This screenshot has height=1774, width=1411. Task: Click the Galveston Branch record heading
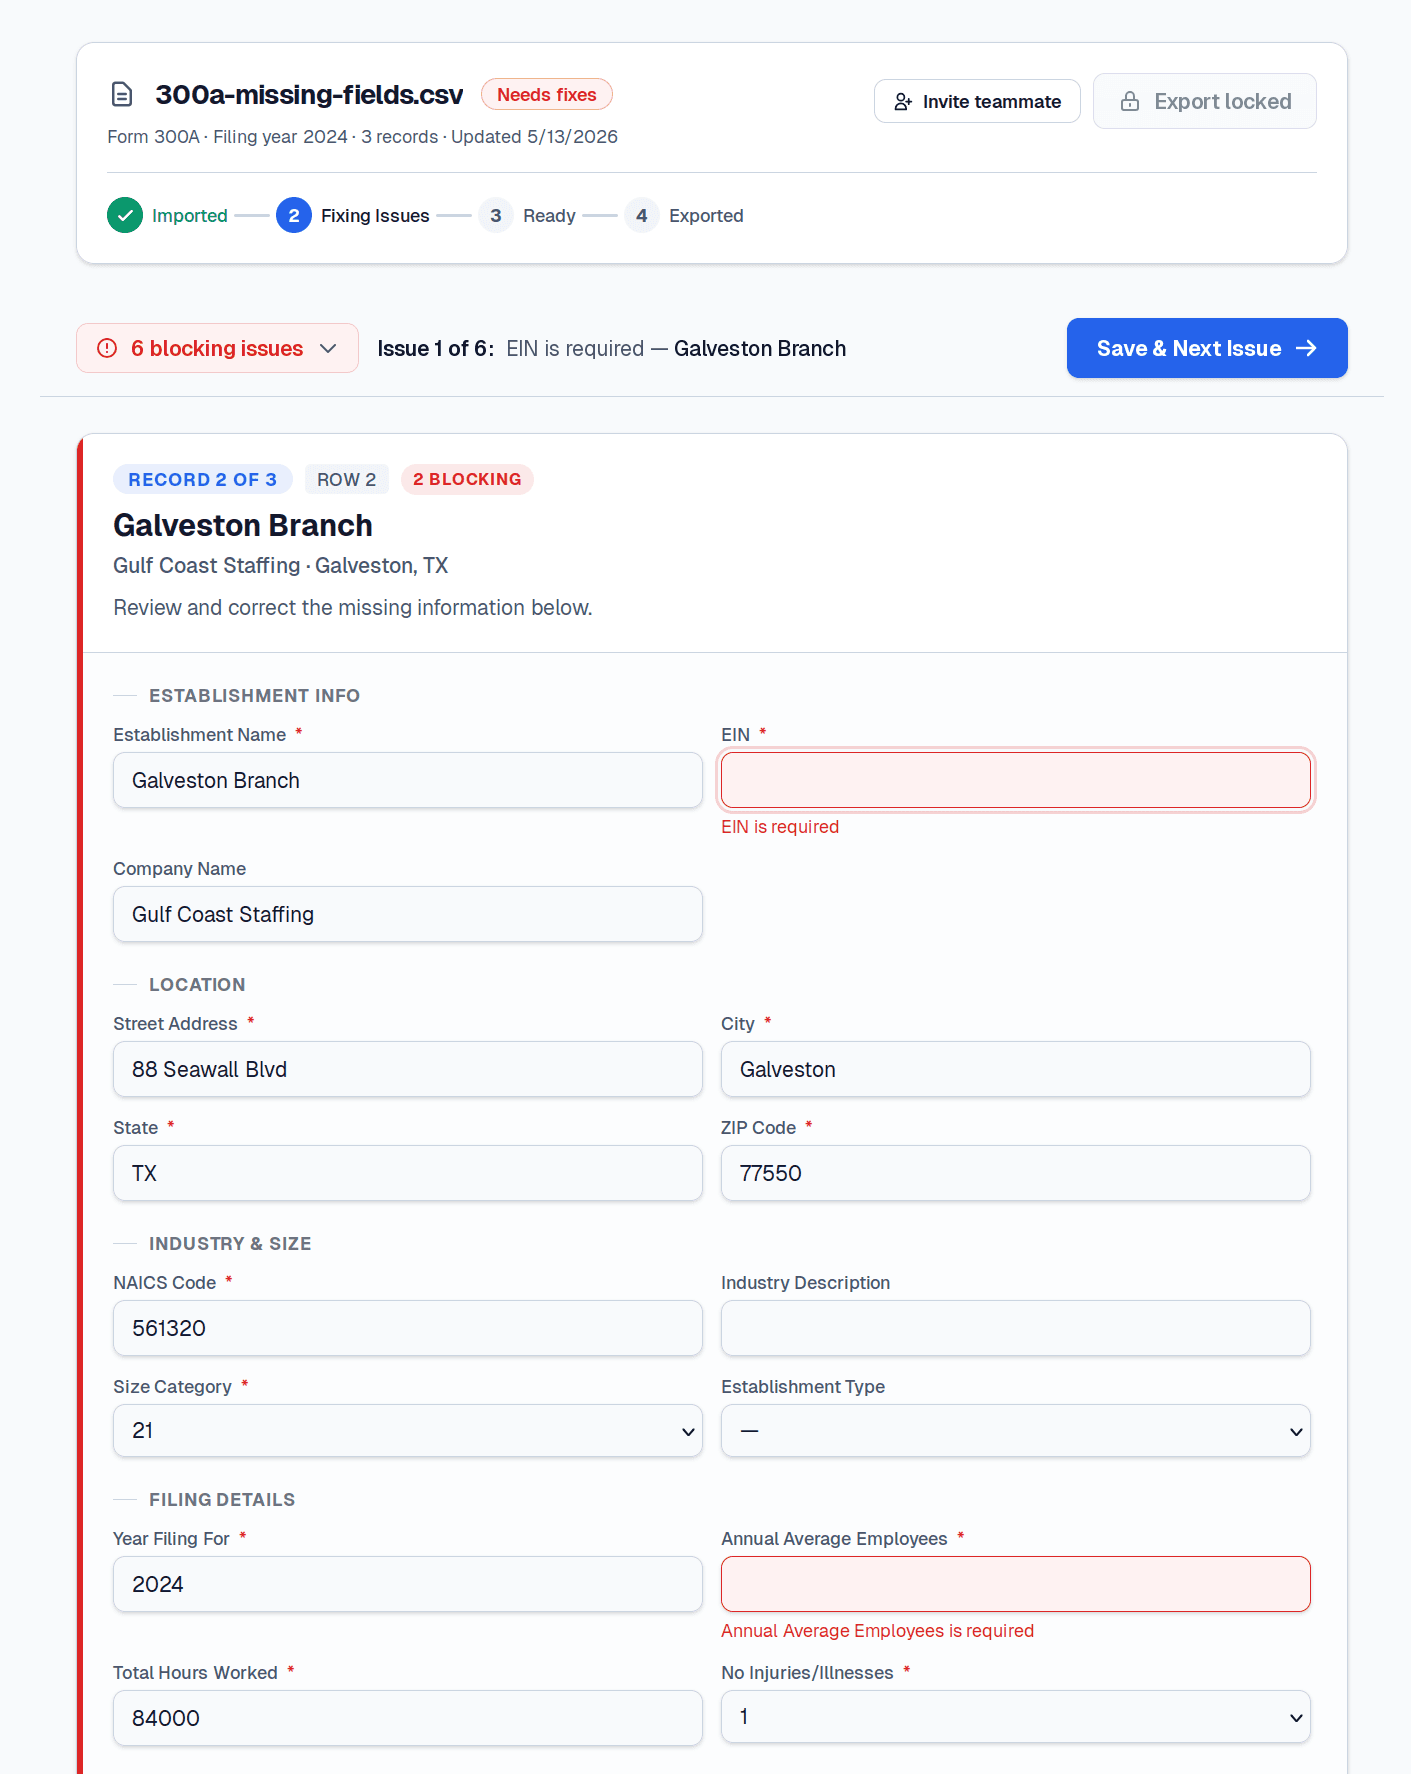tap(243, 525)
